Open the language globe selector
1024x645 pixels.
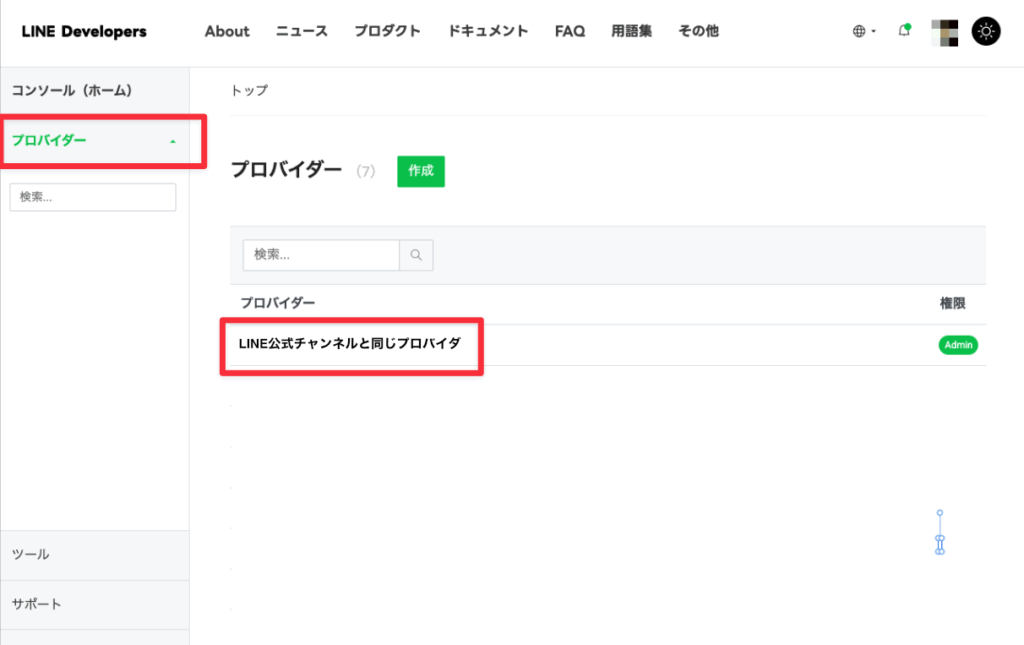863,32
